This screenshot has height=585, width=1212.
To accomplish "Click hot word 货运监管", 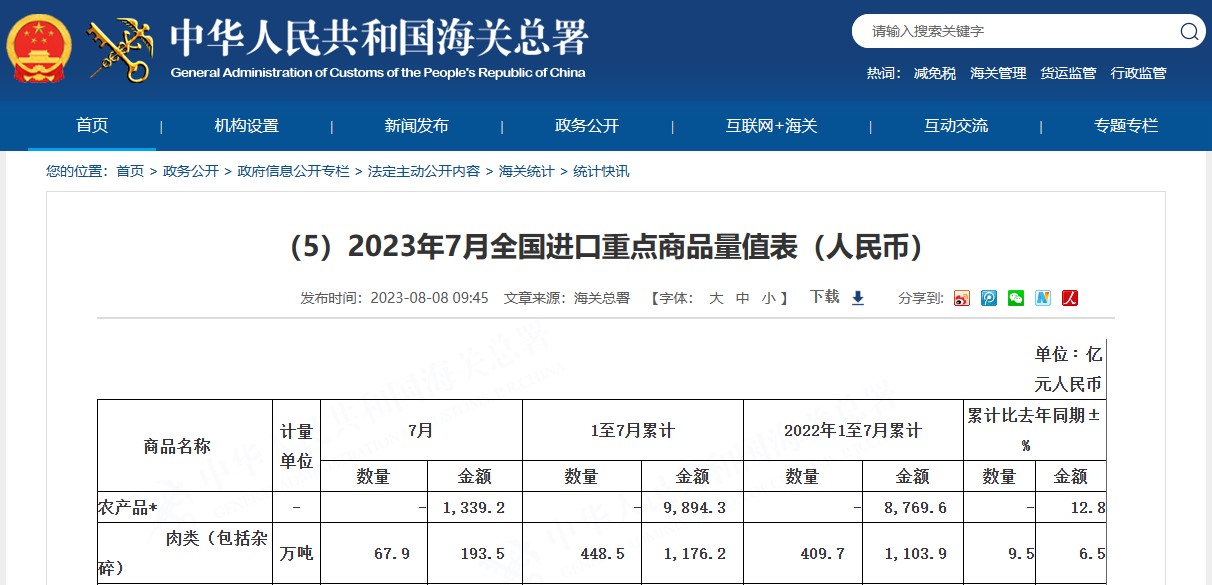I will 1068,73.
